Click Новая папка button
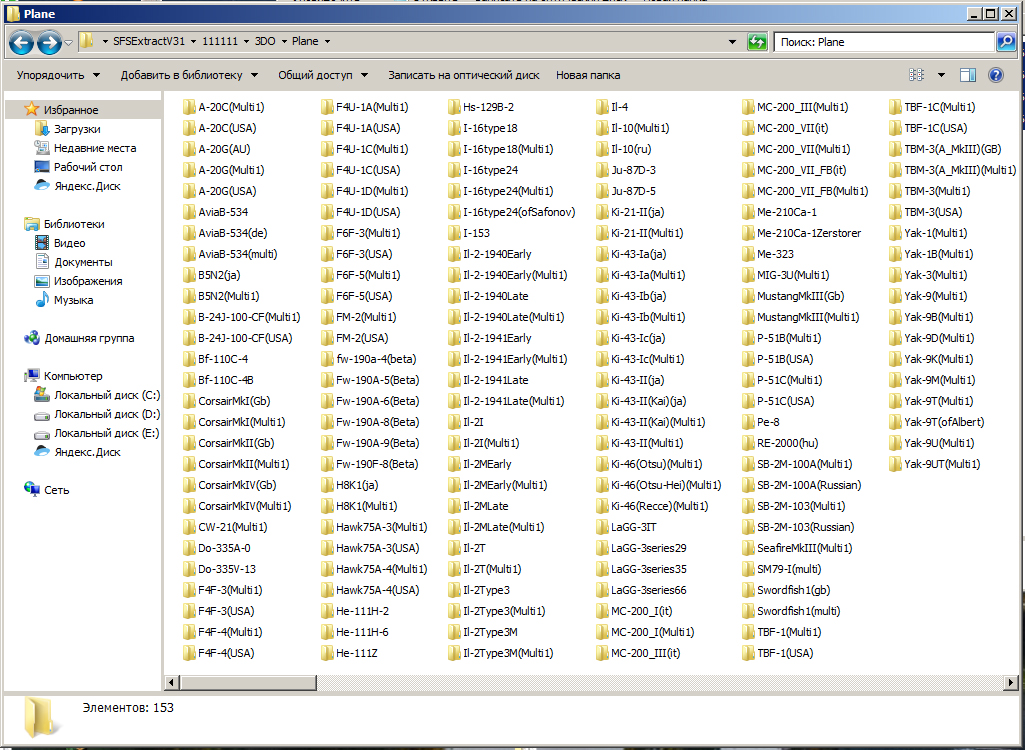 click(588, 75)
